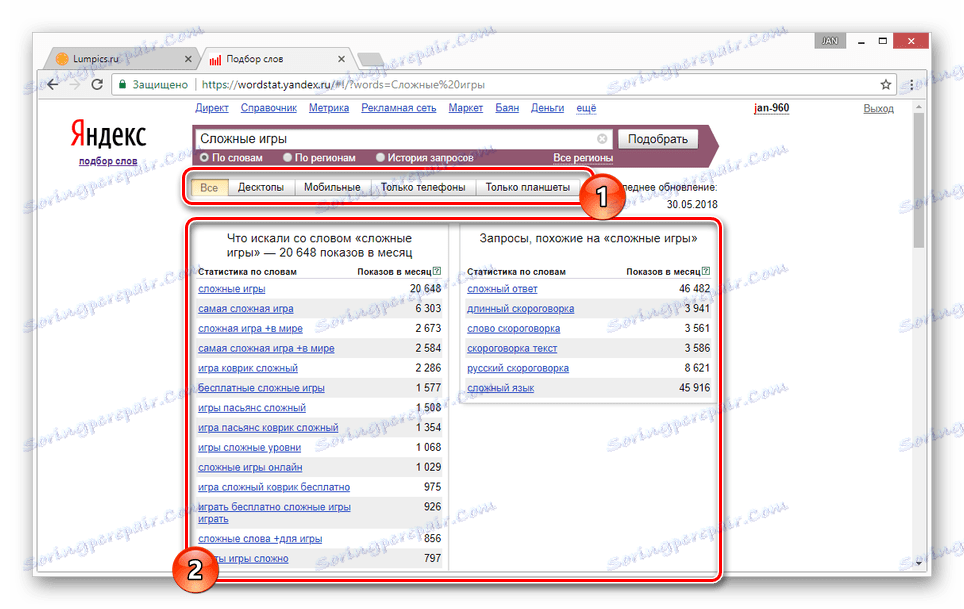This screenshot has height=609, width=964.
Task: Close the Подбор слов tab
Action: click(341, 59)
